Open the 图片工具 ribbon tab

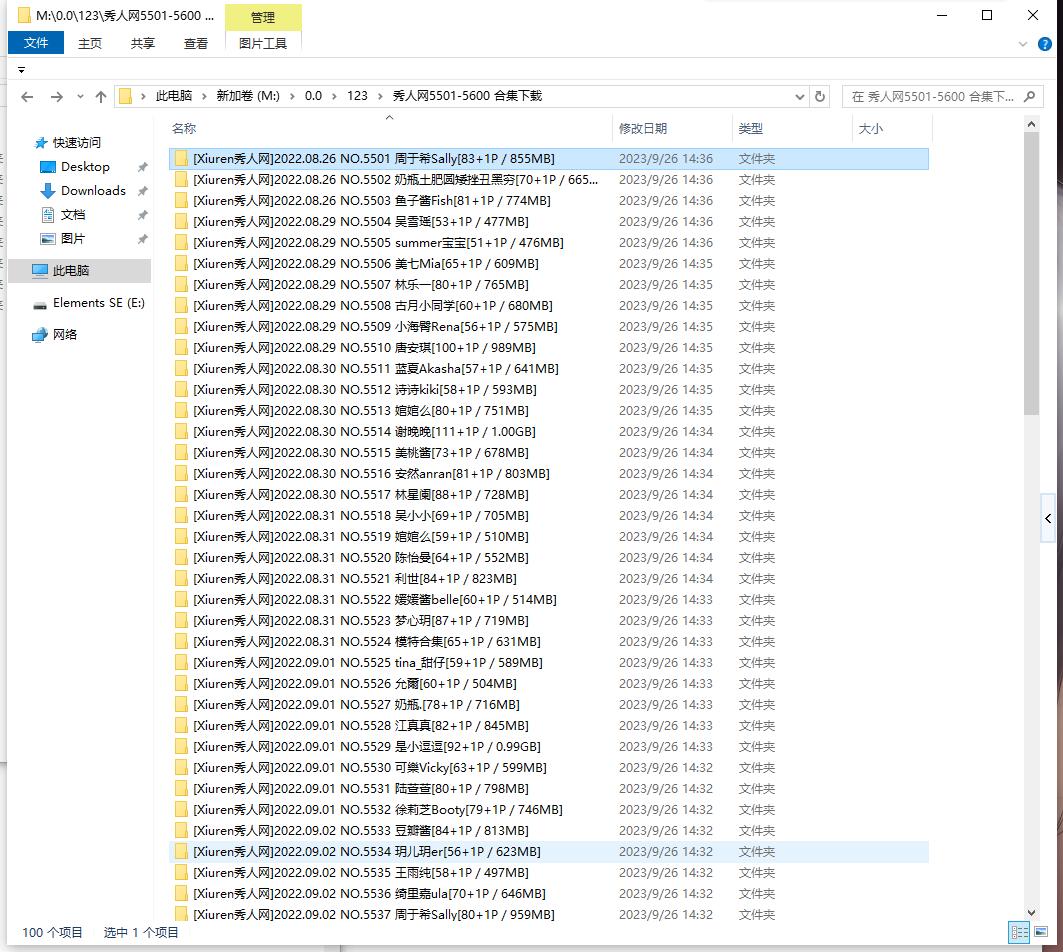pos(262,43)
